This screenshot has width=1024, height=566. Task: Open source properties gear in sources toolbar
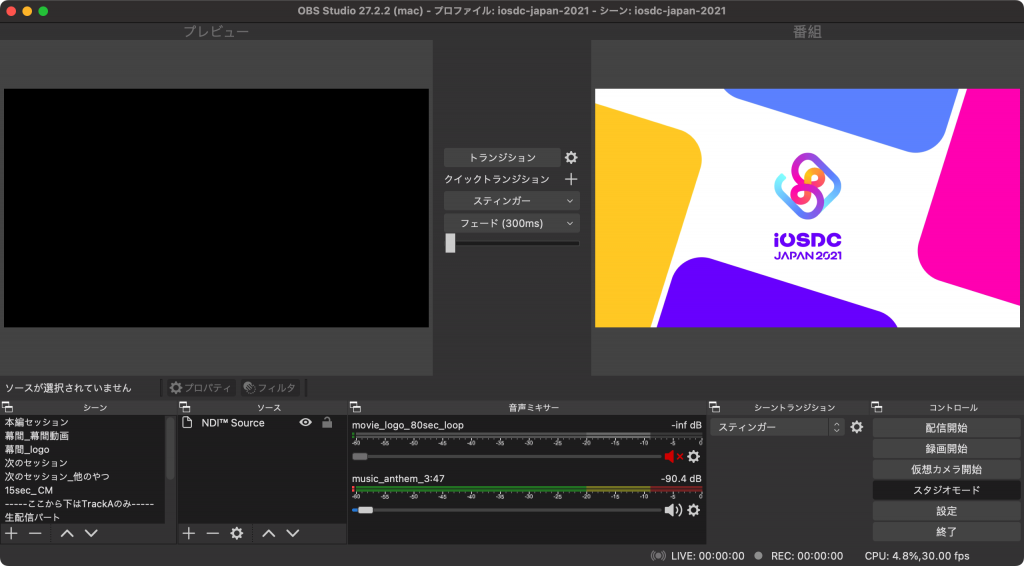[x=237, y=533]
